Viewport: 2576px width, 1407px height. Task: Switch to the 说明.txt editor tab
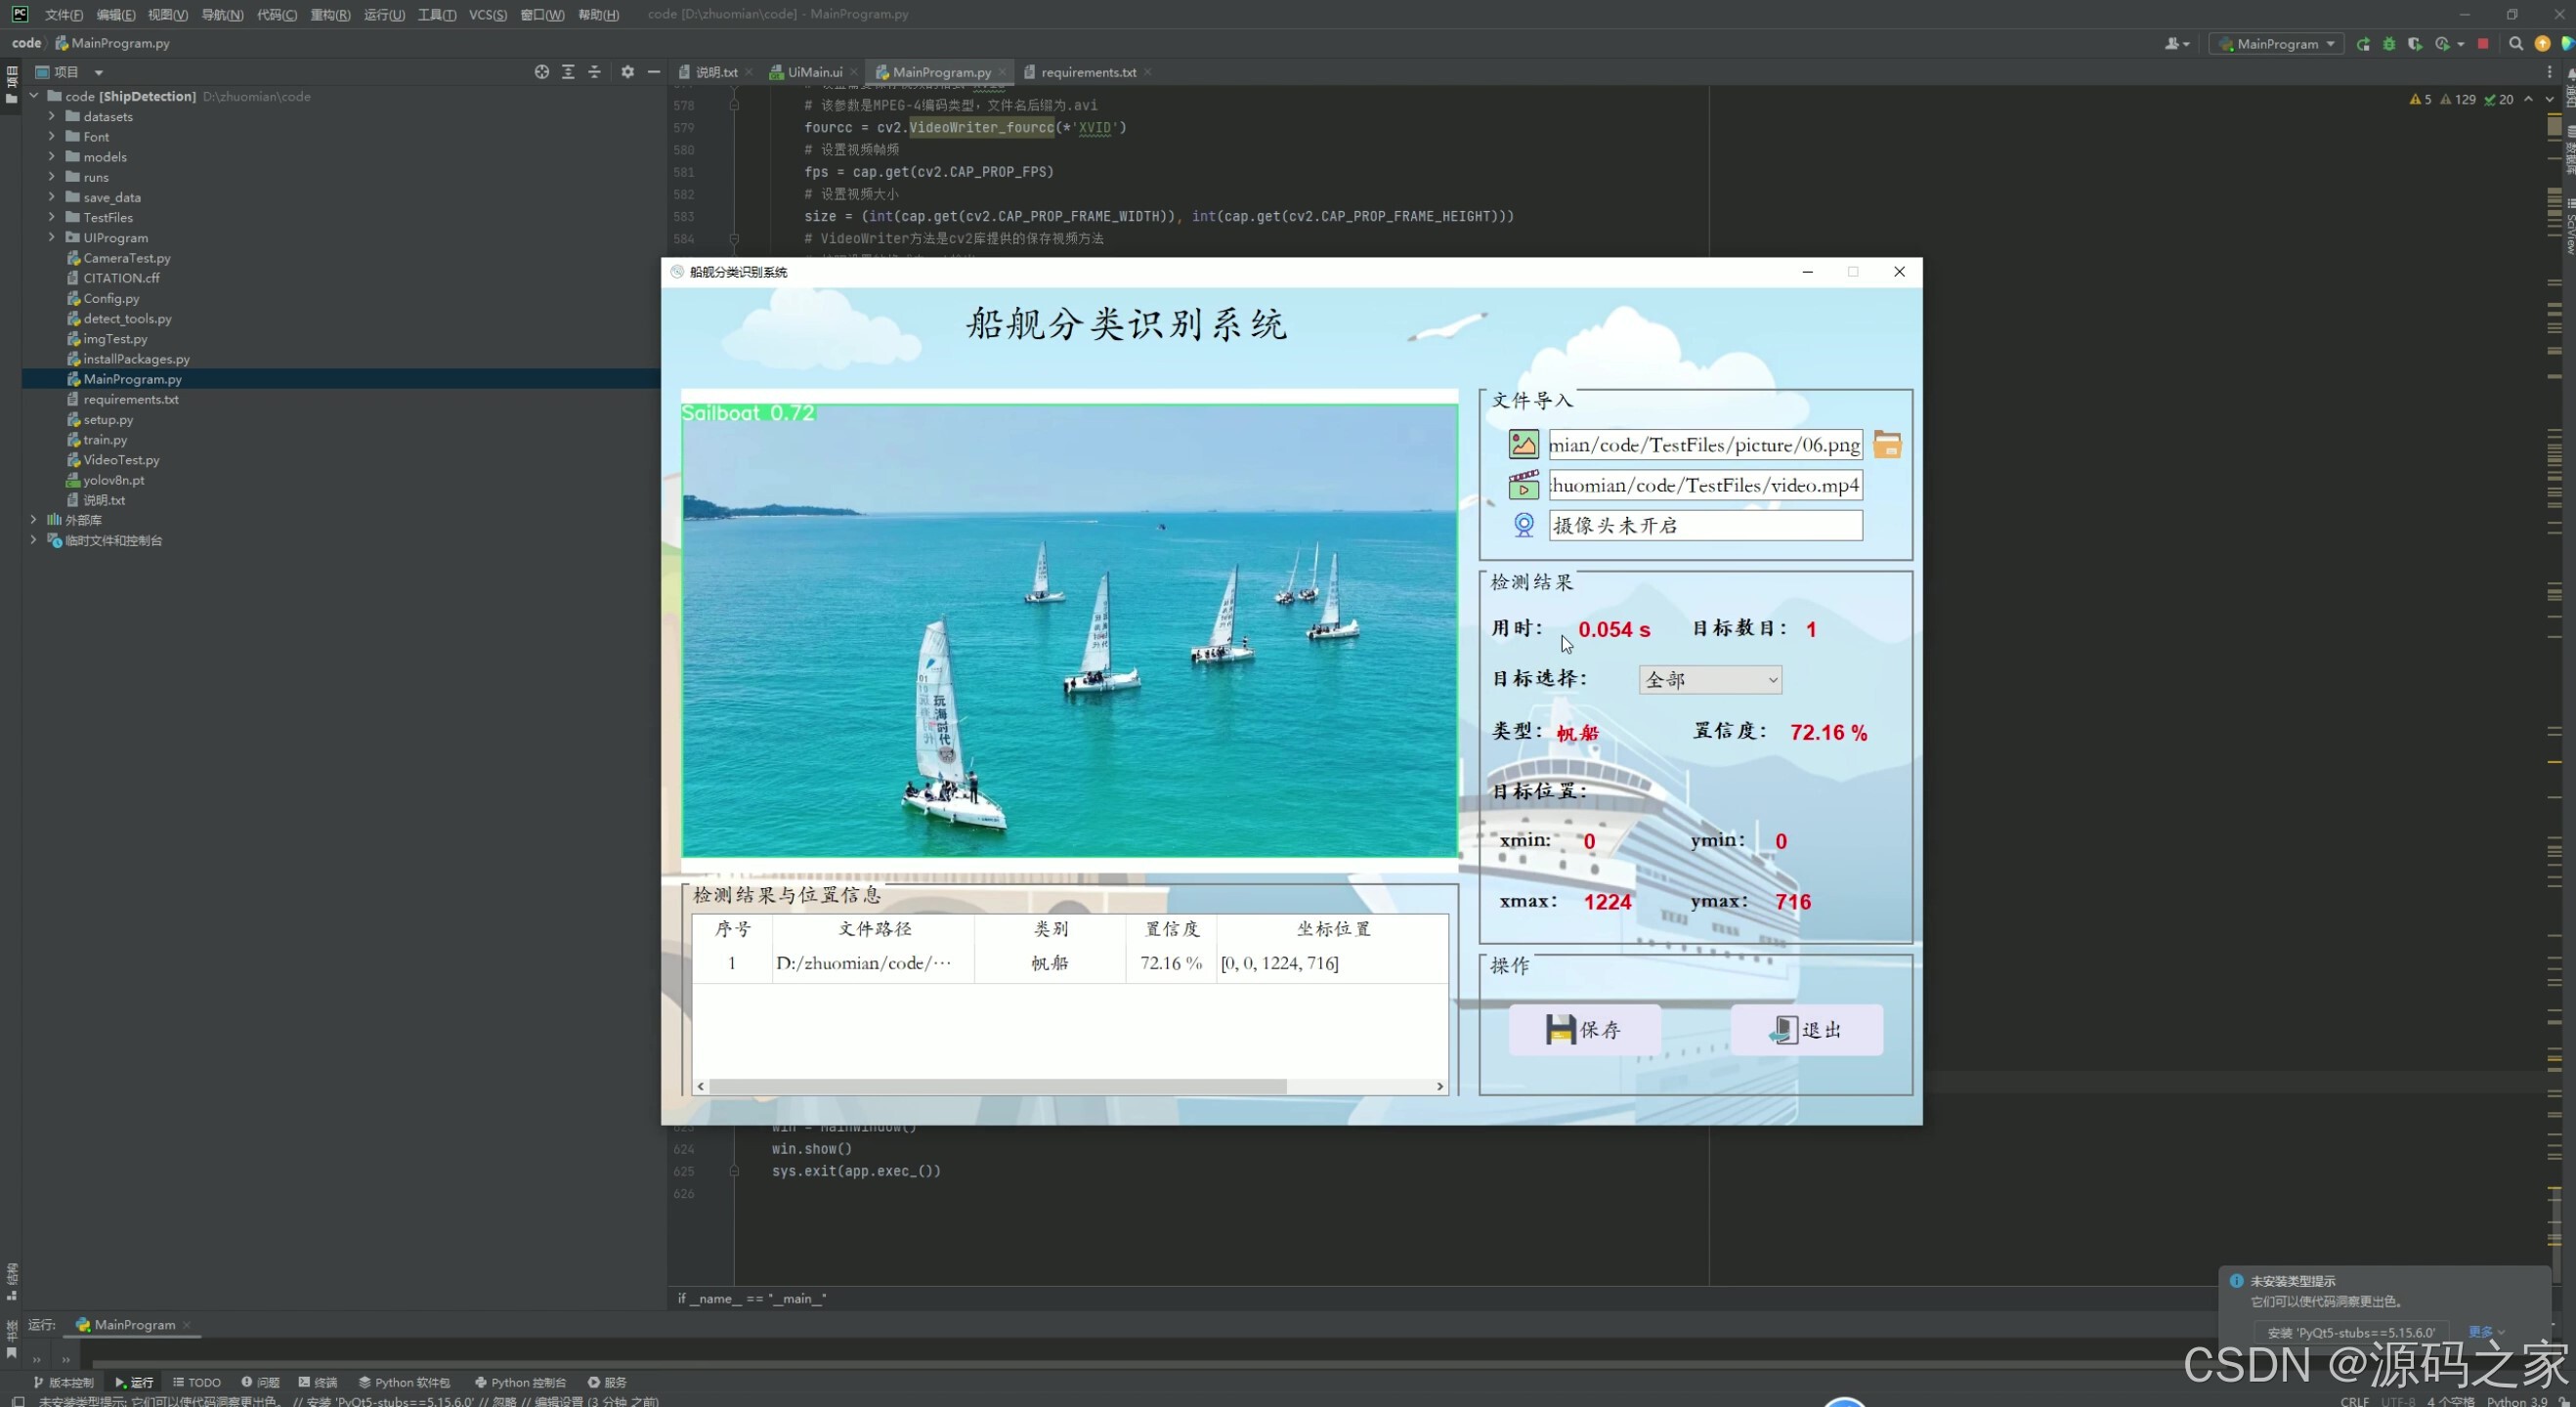tap(716, 72)
